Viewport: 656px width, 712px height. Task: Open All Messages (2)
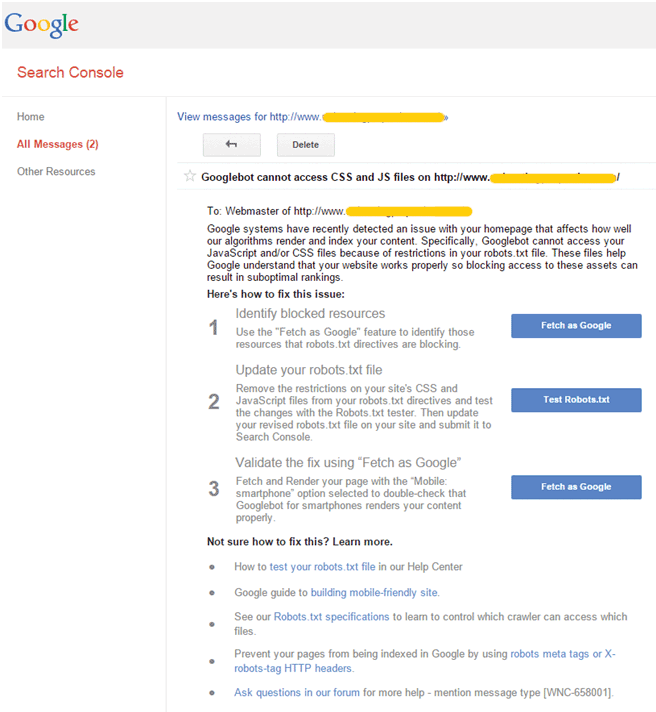pyautogui.click(x=58, y=144)
